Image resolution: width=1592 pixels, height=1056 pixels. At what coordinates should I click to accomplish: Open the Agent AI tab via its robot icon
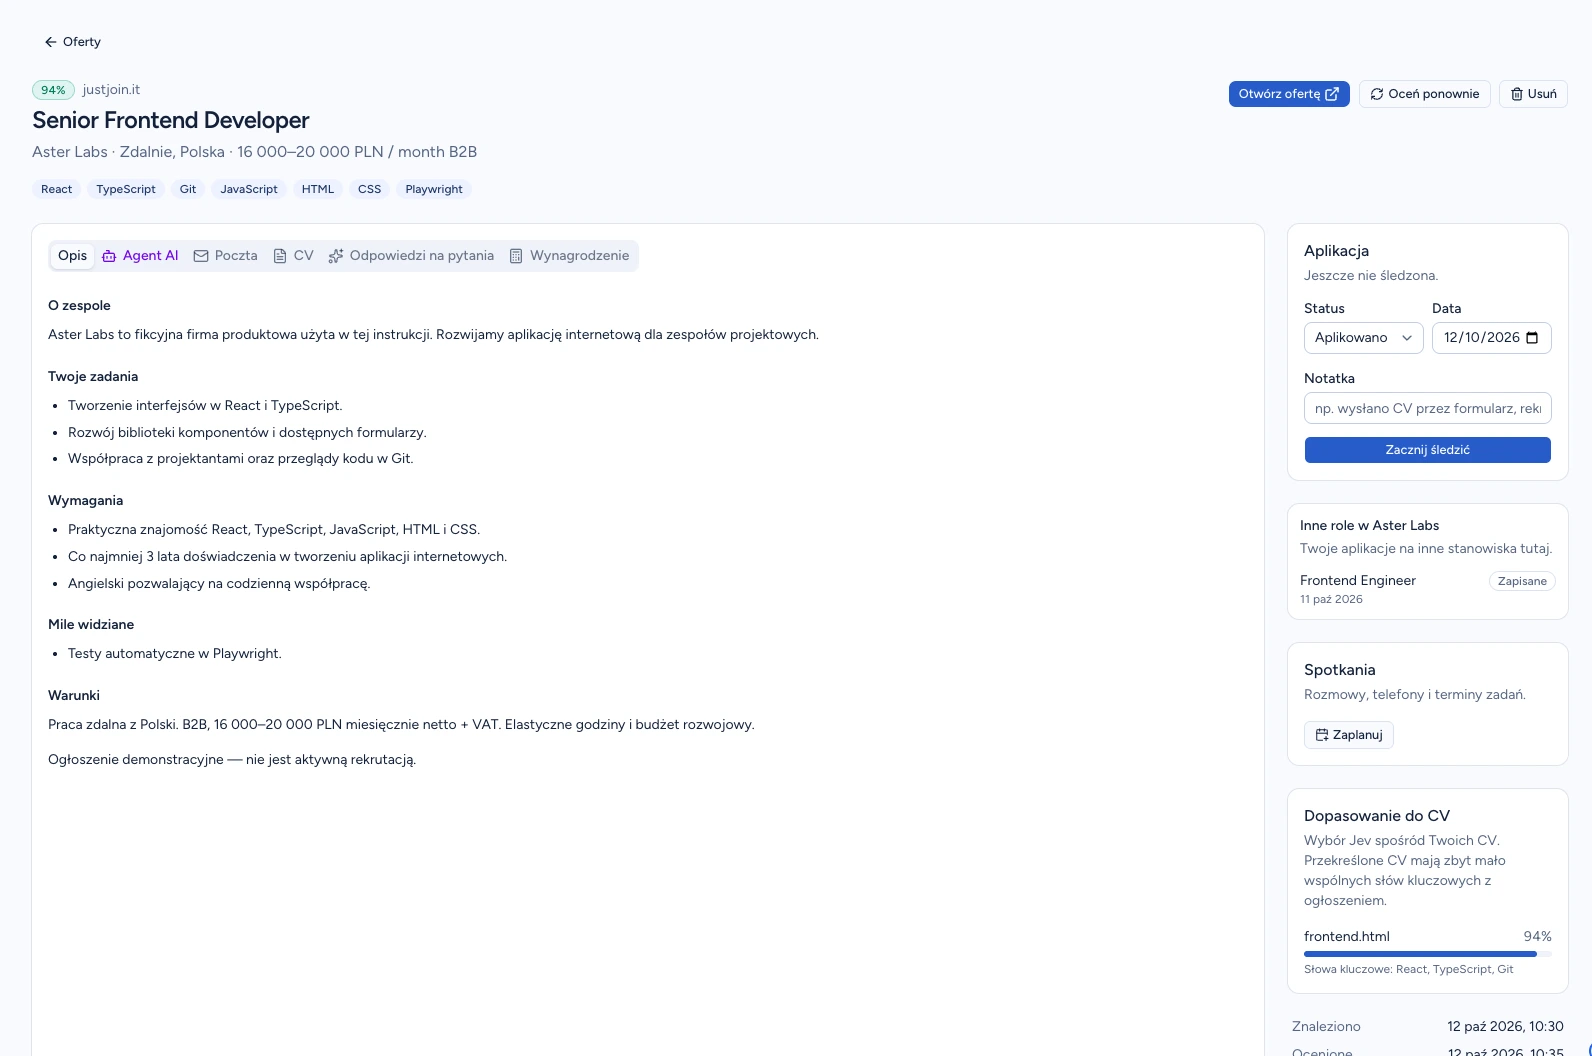[x=109, y=256]
